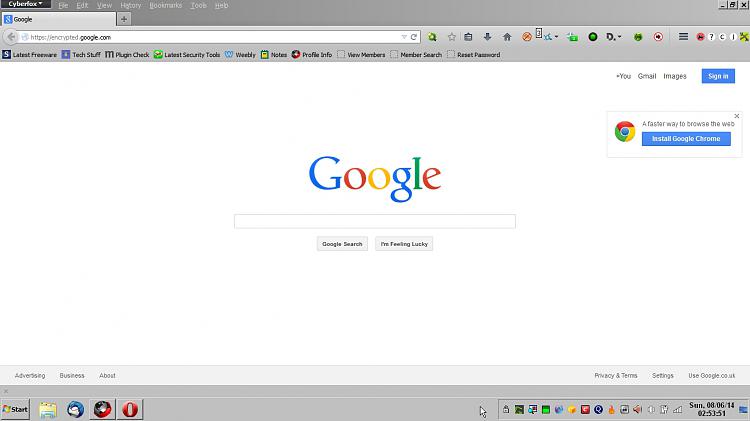Image resolution: width=750 pixels, height=421 pixels.
Task: Open the hamburger menu
Action: 684,37
